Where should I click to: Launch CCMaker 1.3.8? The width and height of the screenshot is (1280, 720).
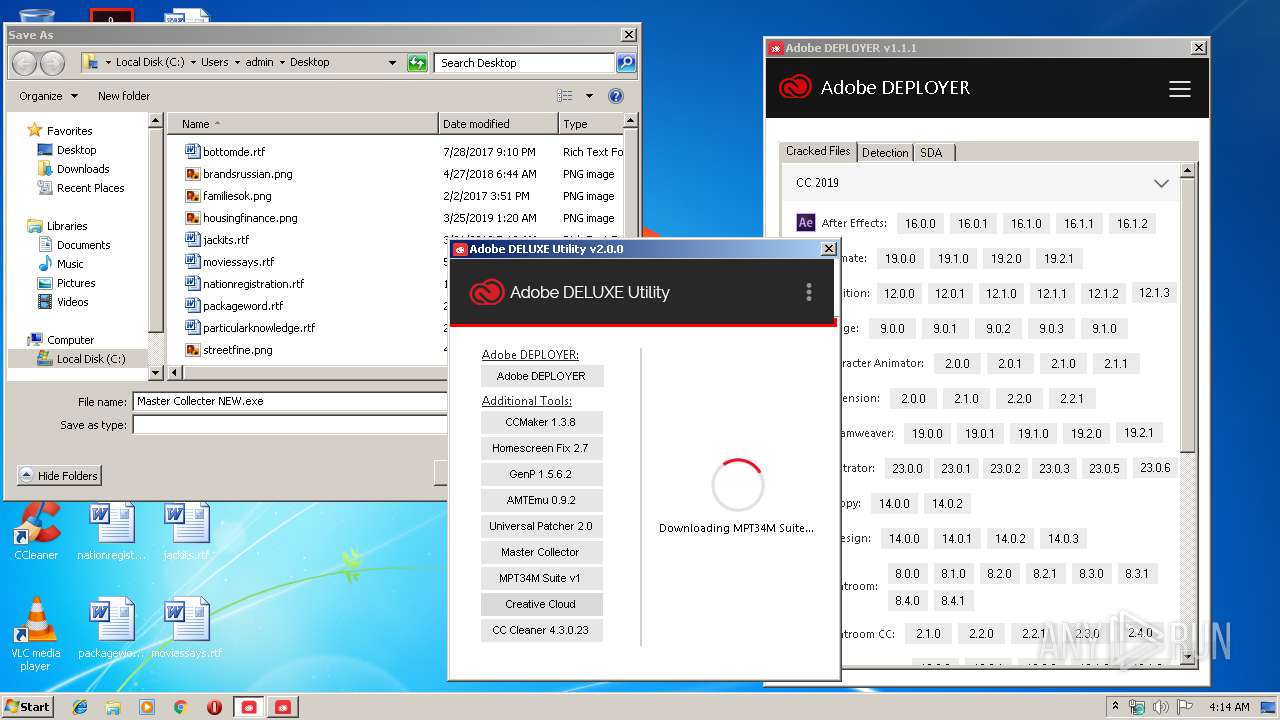[541, 422]
